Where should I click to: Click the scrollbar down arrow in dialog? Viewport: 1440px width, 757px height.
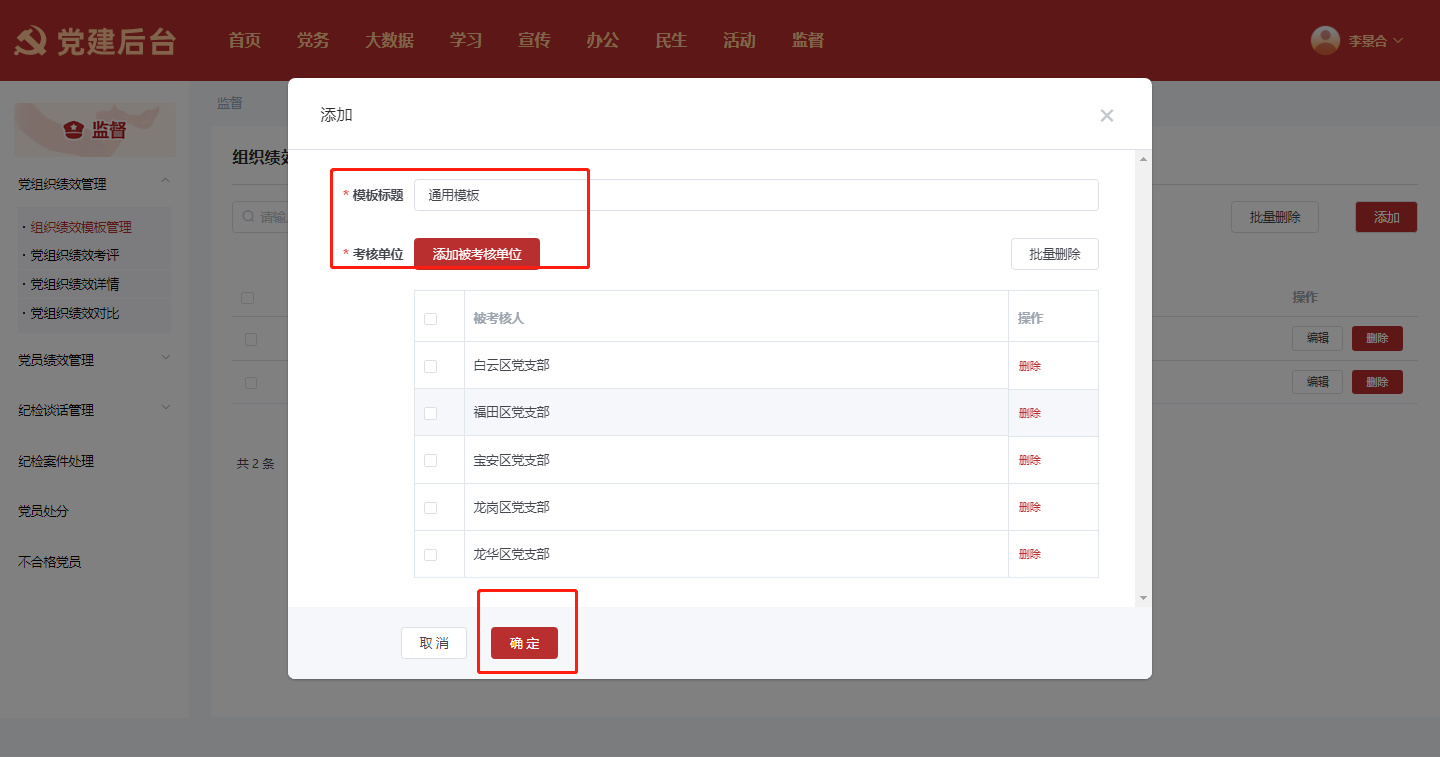[1143, 598]
